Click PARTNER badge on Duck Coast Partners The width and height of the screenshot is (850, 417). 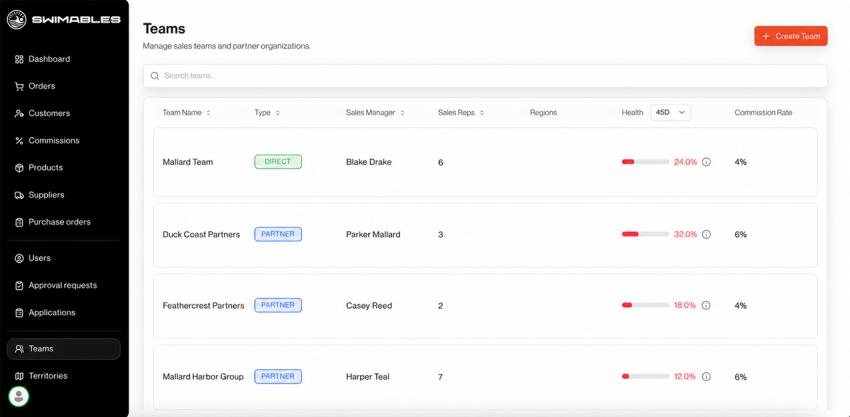pyautogui.click(x=278, y=234)
